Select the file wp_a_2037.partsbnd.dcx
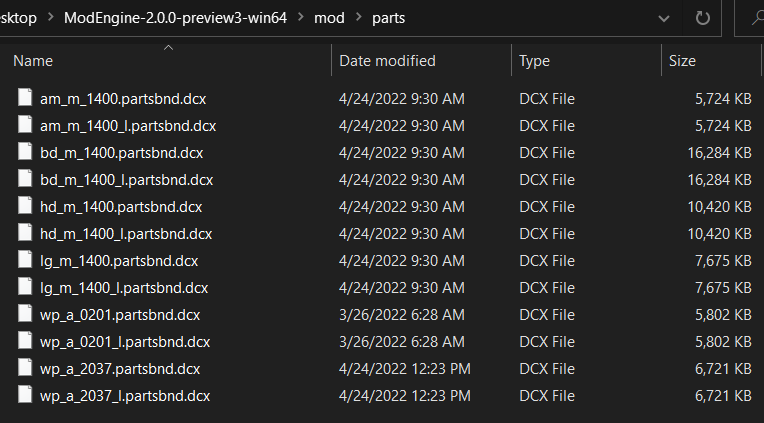The height and width of the screenshot is (423, 764). [x=120, y=369]
